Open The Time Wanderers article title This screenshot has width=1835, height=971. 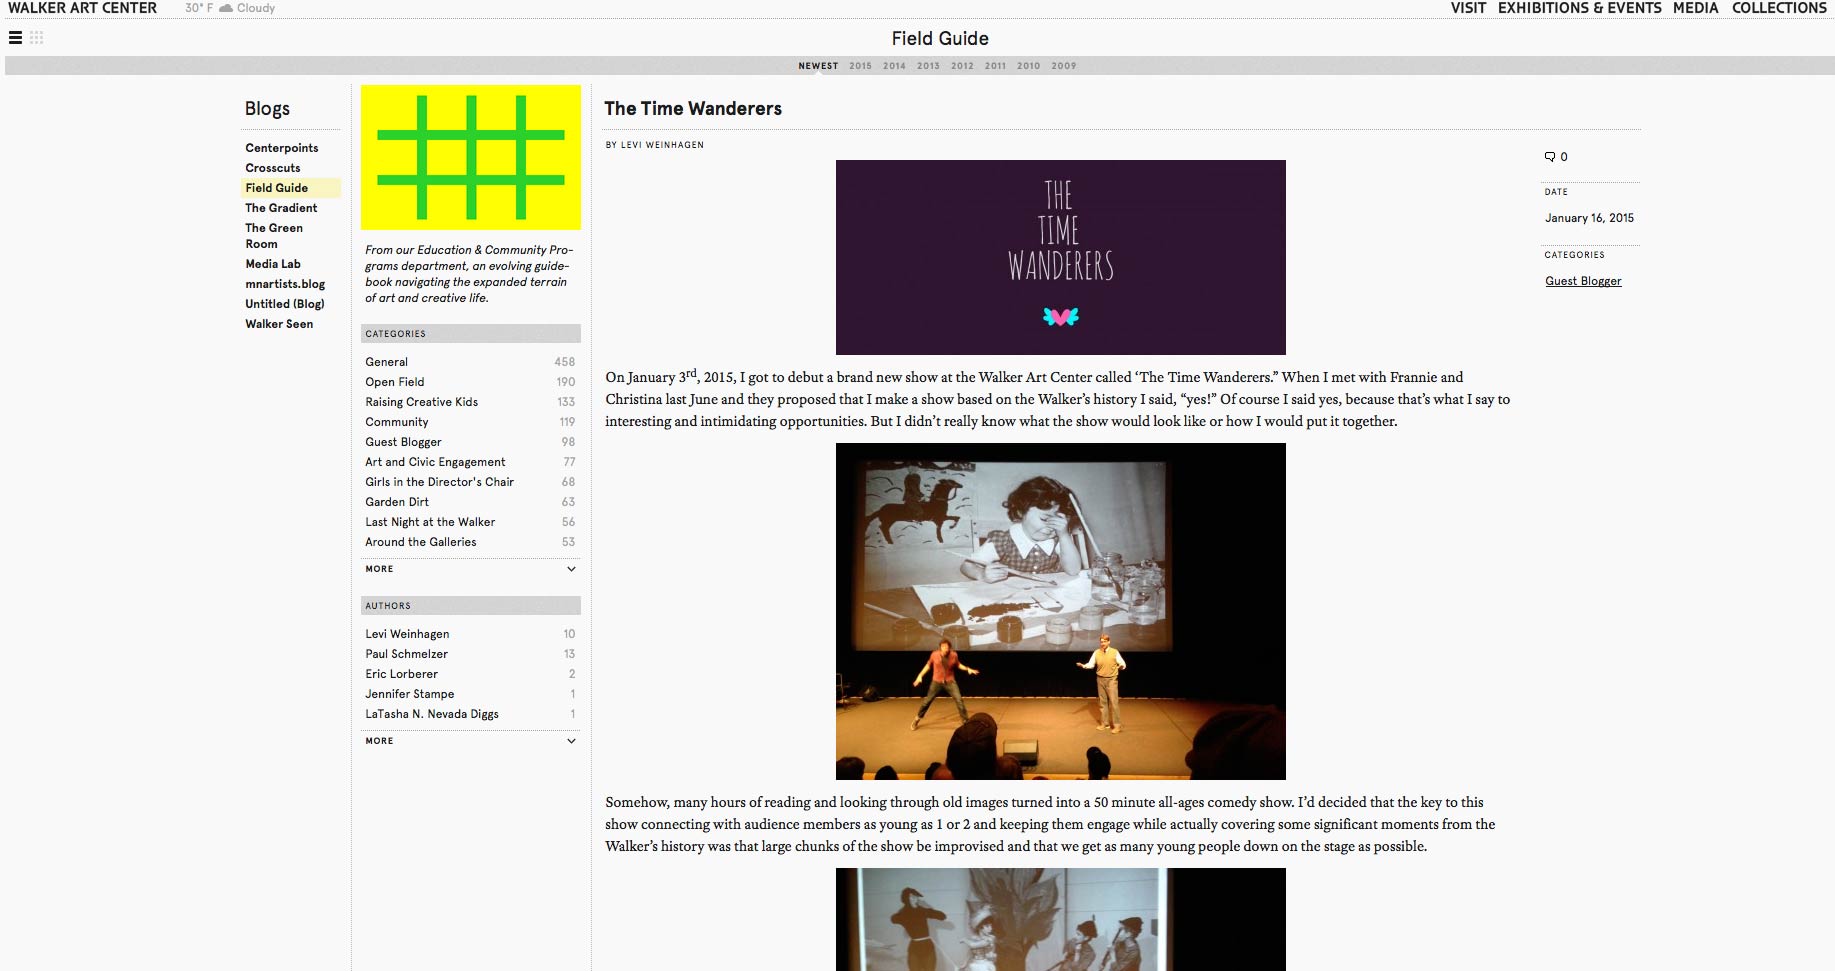[693, 109]
